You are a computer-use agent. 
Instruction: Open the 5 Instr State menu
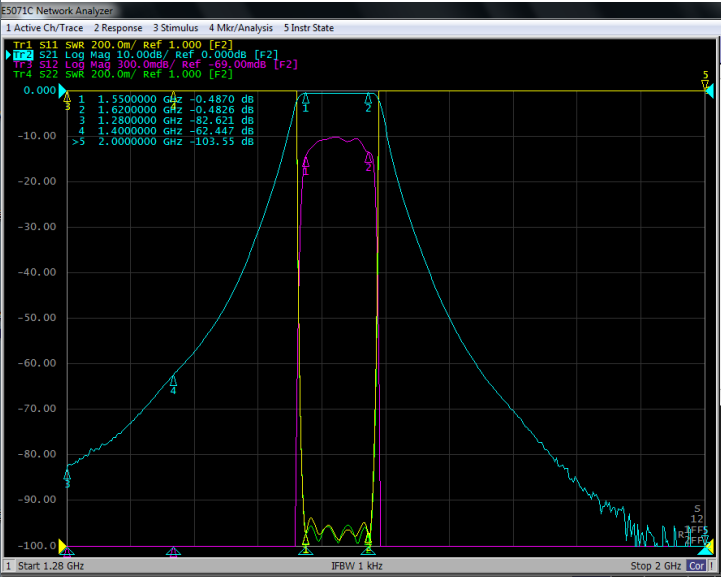tap(309, 28)
